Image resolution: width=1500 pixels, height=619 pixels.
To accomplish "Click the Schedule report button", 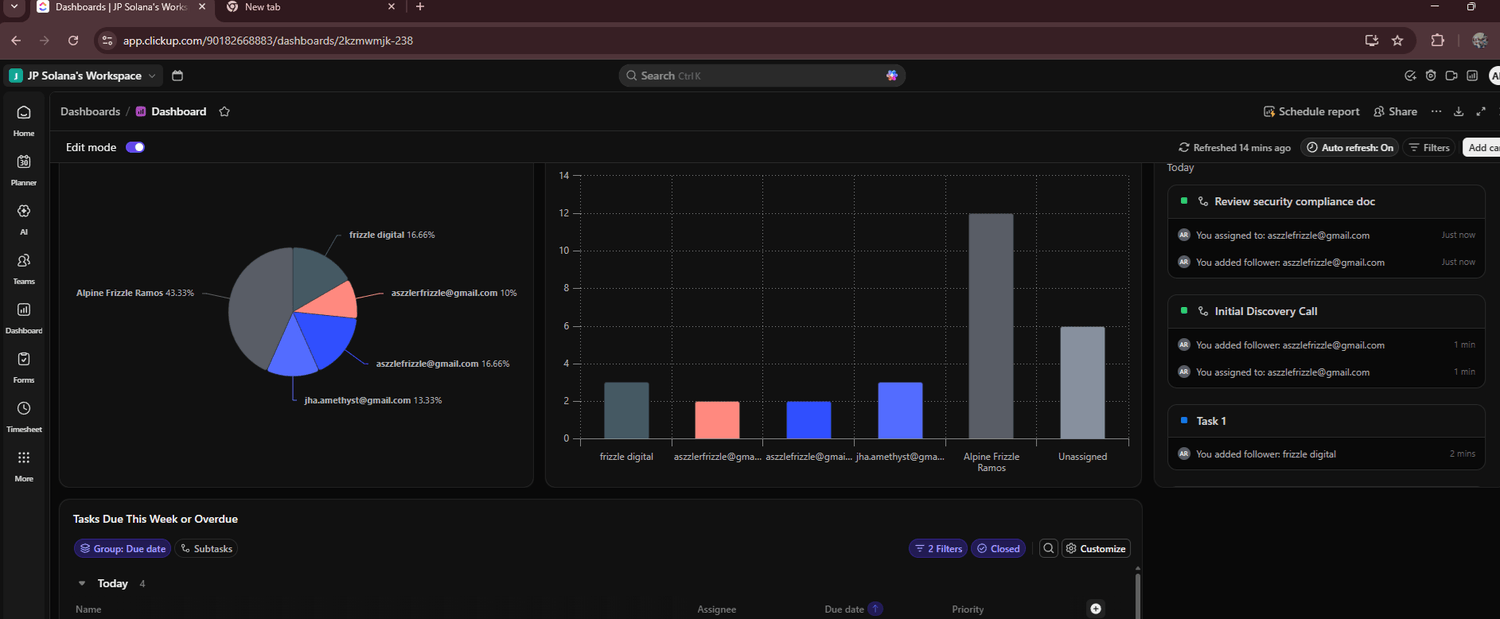I will point(1311,112).
